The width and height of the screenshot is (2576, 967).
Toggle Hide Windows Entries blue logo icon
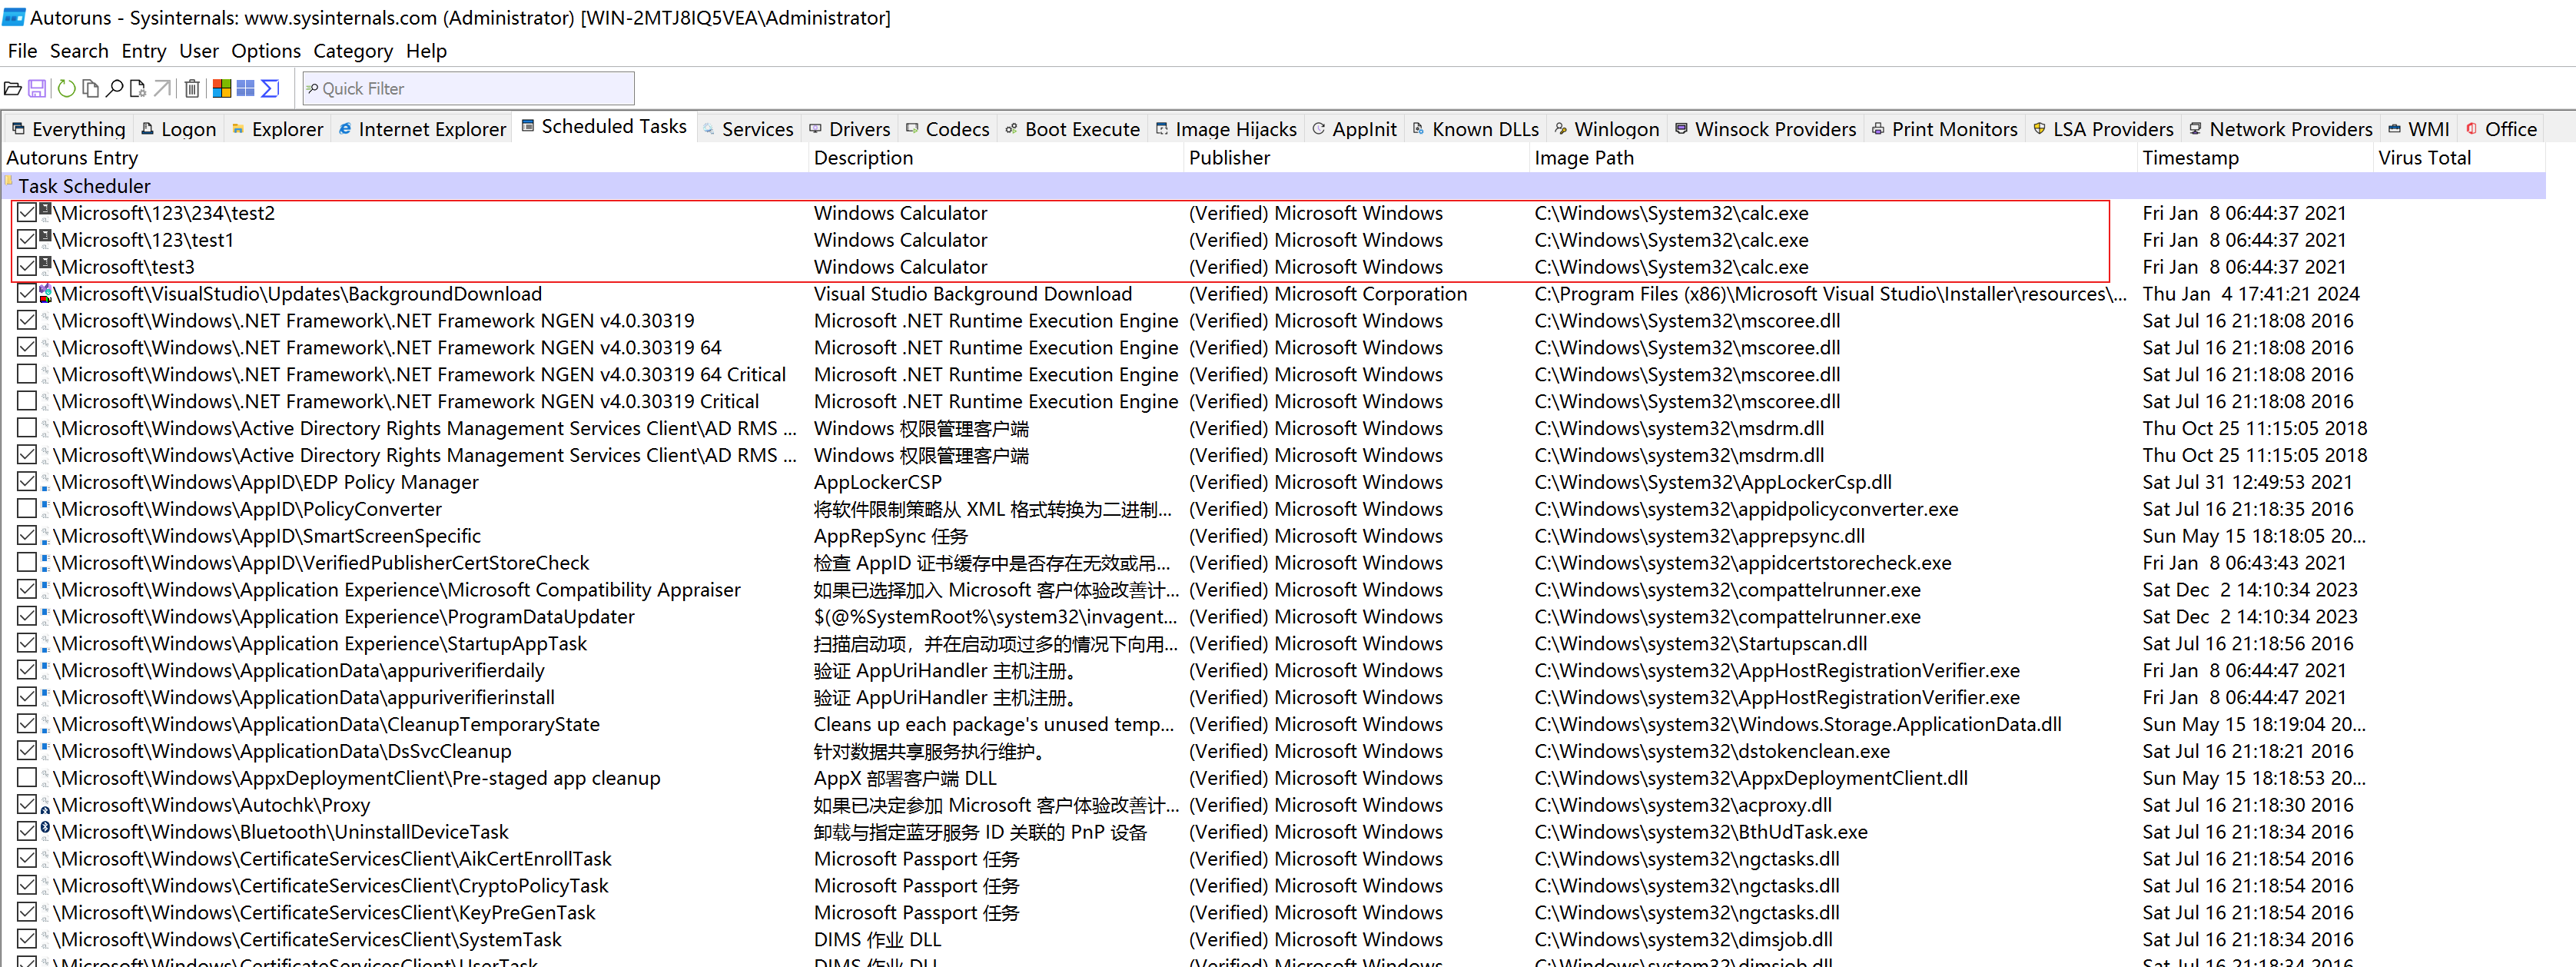tap(246, 89)
